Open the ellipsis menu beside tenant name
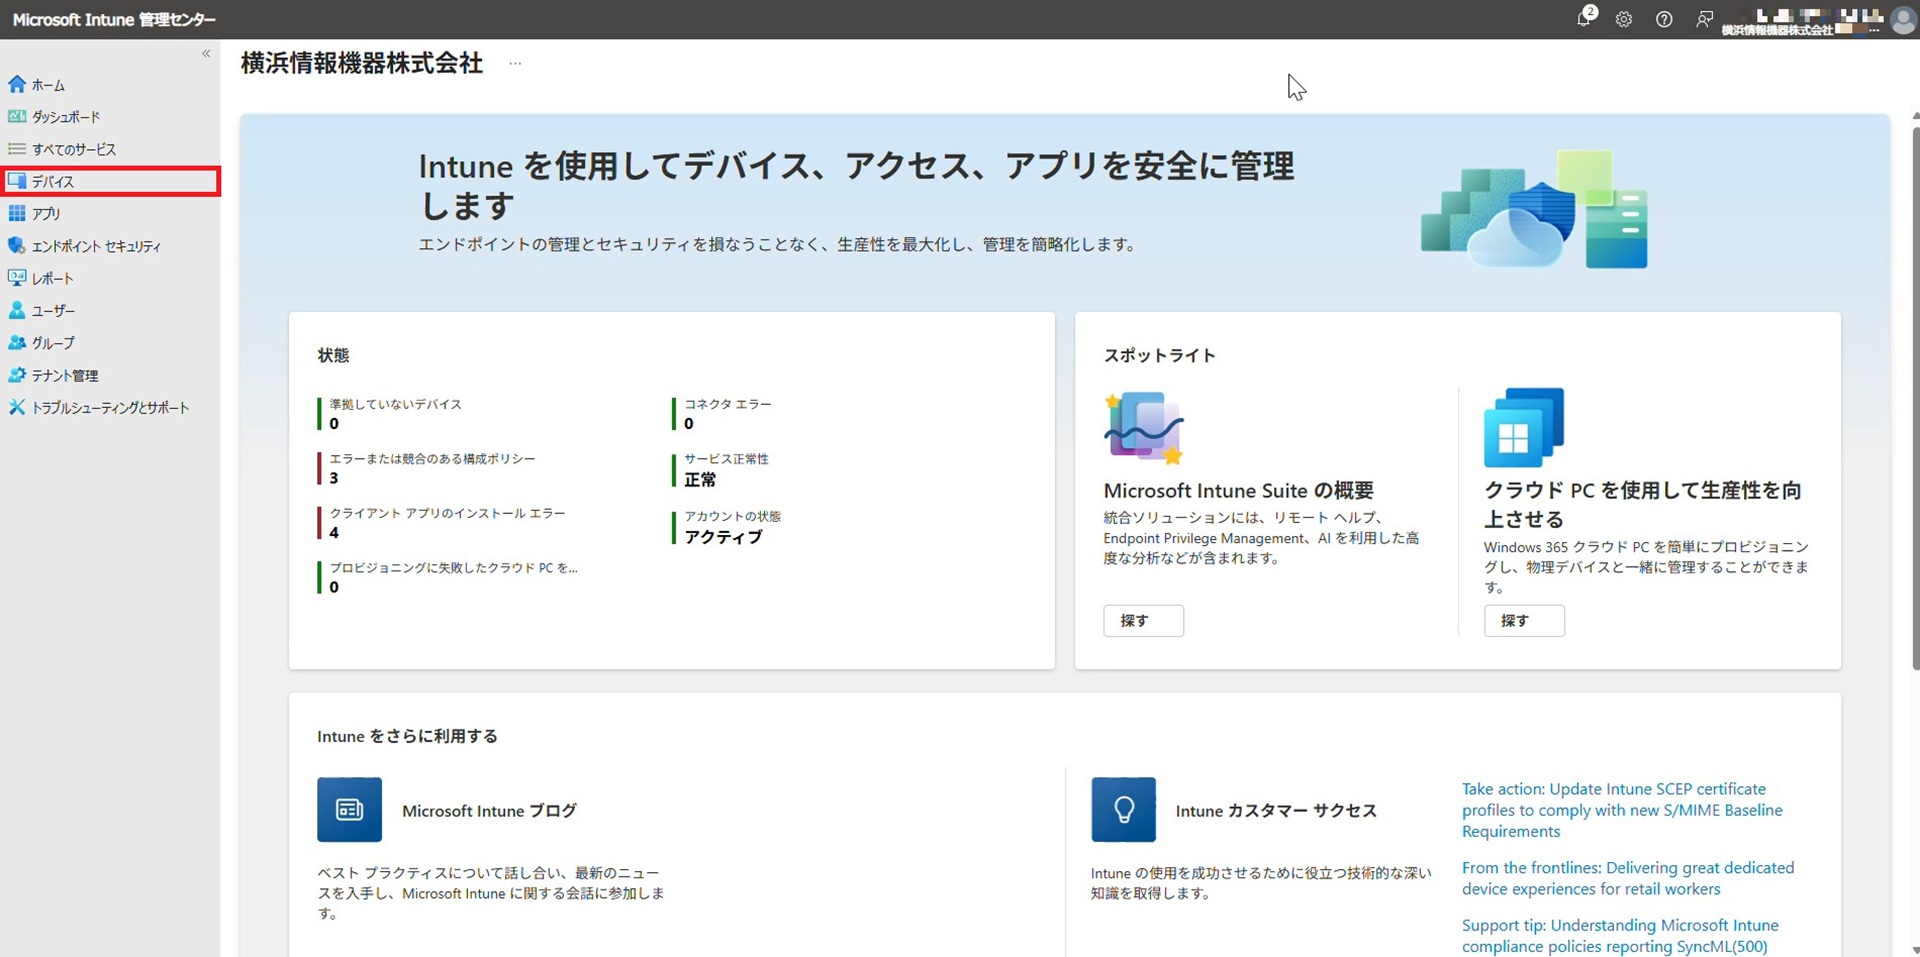Screen dimensions: 1920x957 tap(515, 63)
